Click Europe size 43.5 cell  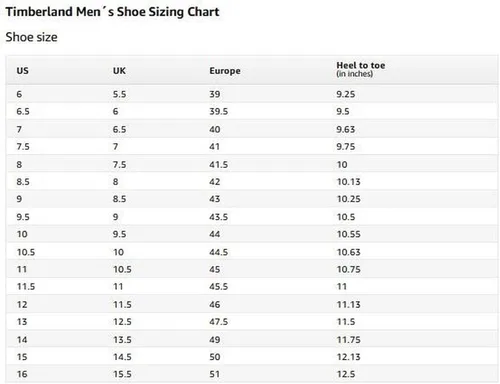pos(218,217)
